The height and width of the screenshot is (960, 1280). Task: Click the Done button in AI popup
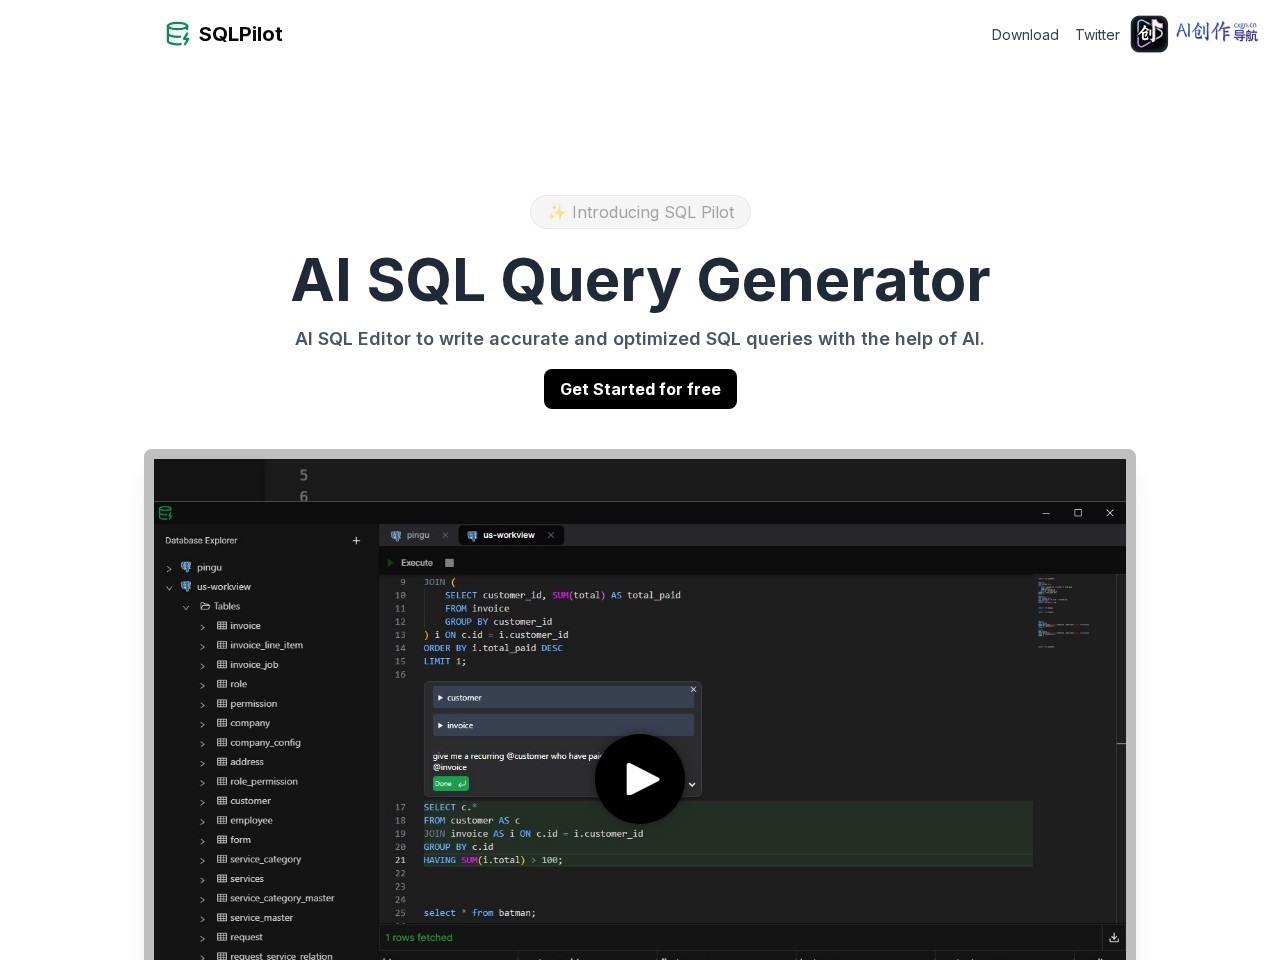(x=451, y=784)
